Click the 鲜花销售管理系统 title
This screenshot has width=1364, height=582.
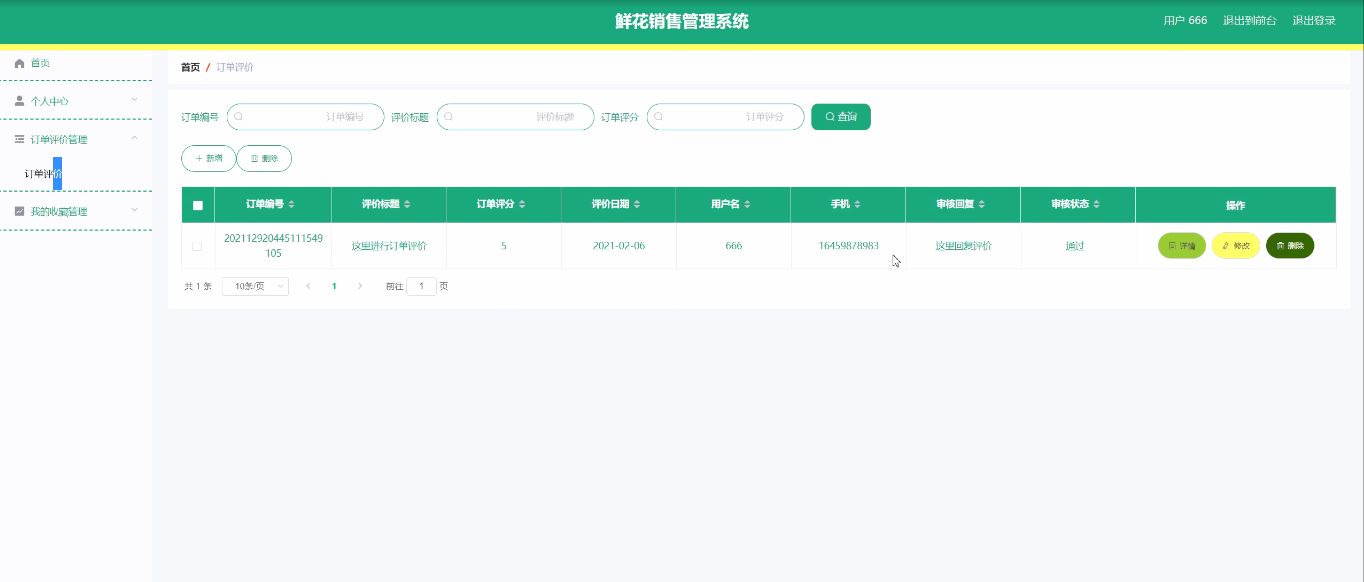(682, 21)
